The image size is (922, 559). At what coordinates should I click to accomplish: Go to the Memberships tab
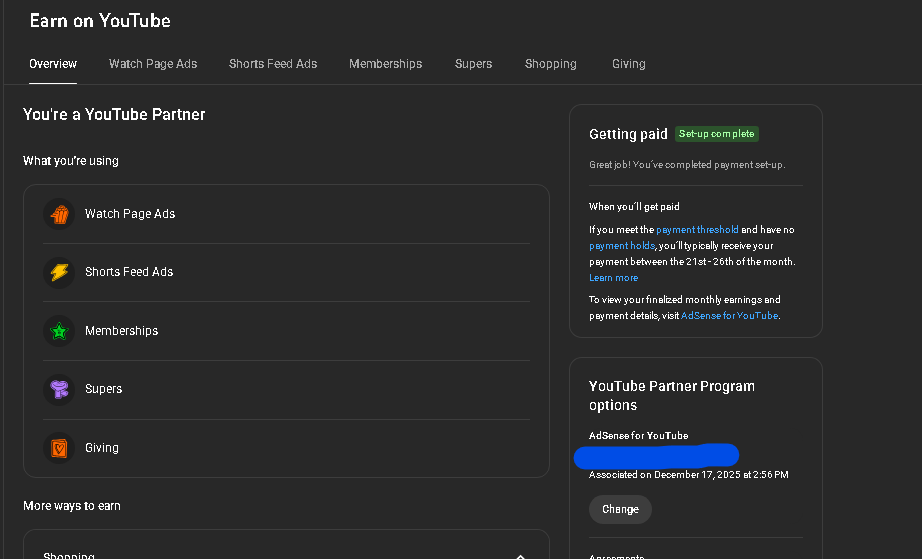[x=386, y=63]
